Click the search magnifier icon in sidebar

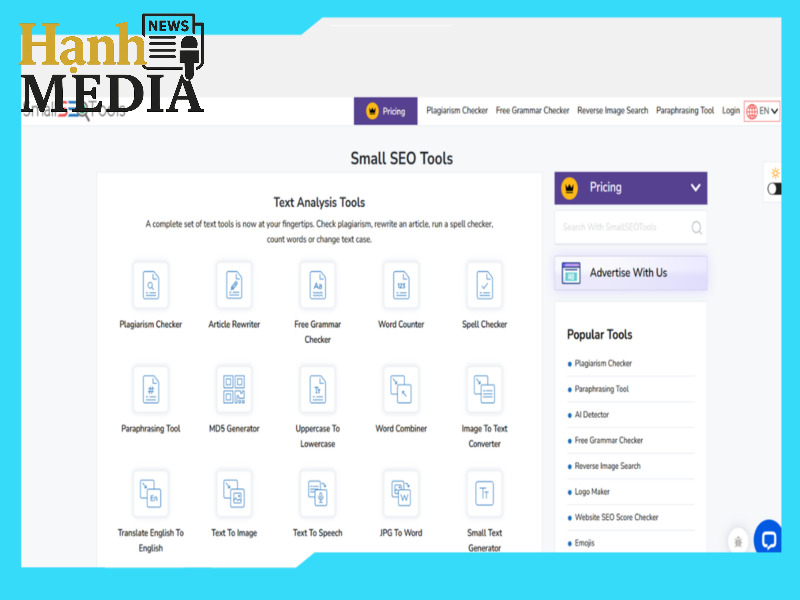696,228
